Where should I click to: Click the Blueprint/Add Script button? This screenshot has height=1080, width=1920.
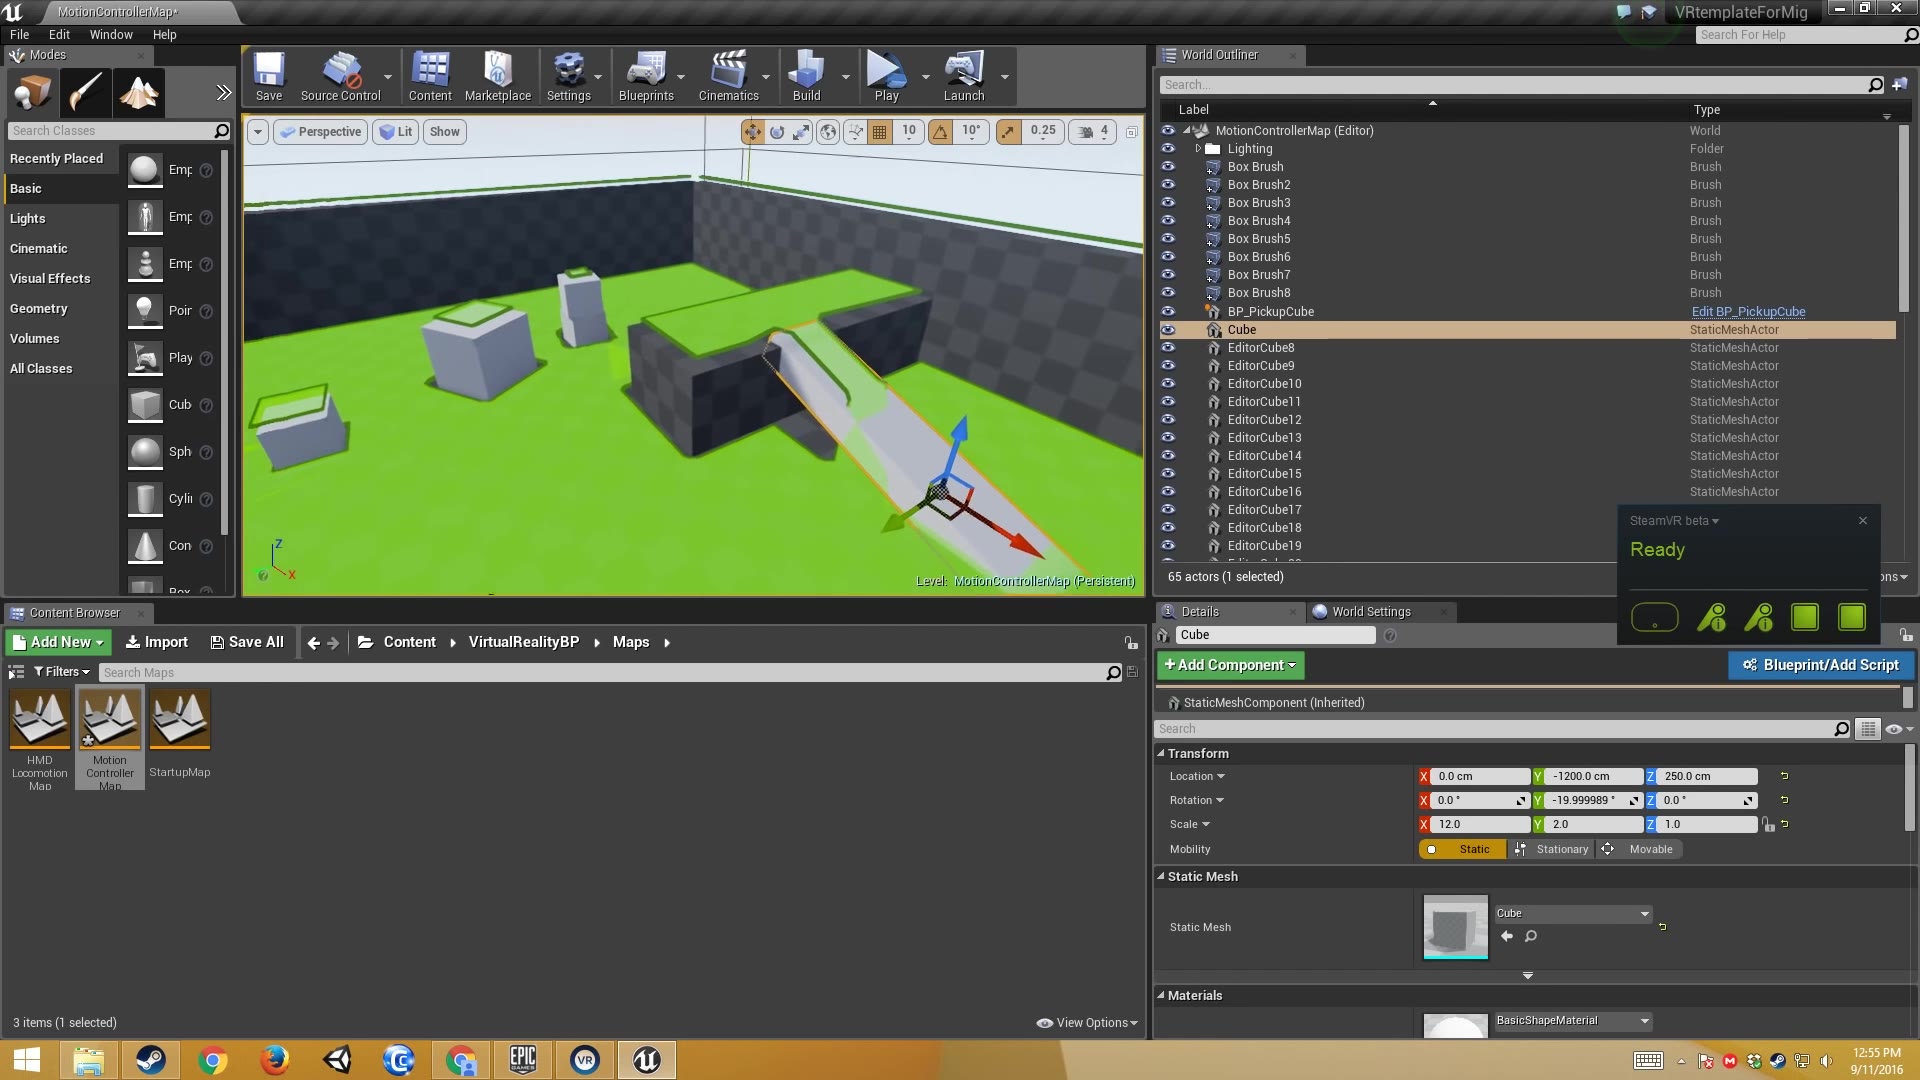tap(1821, 665)
